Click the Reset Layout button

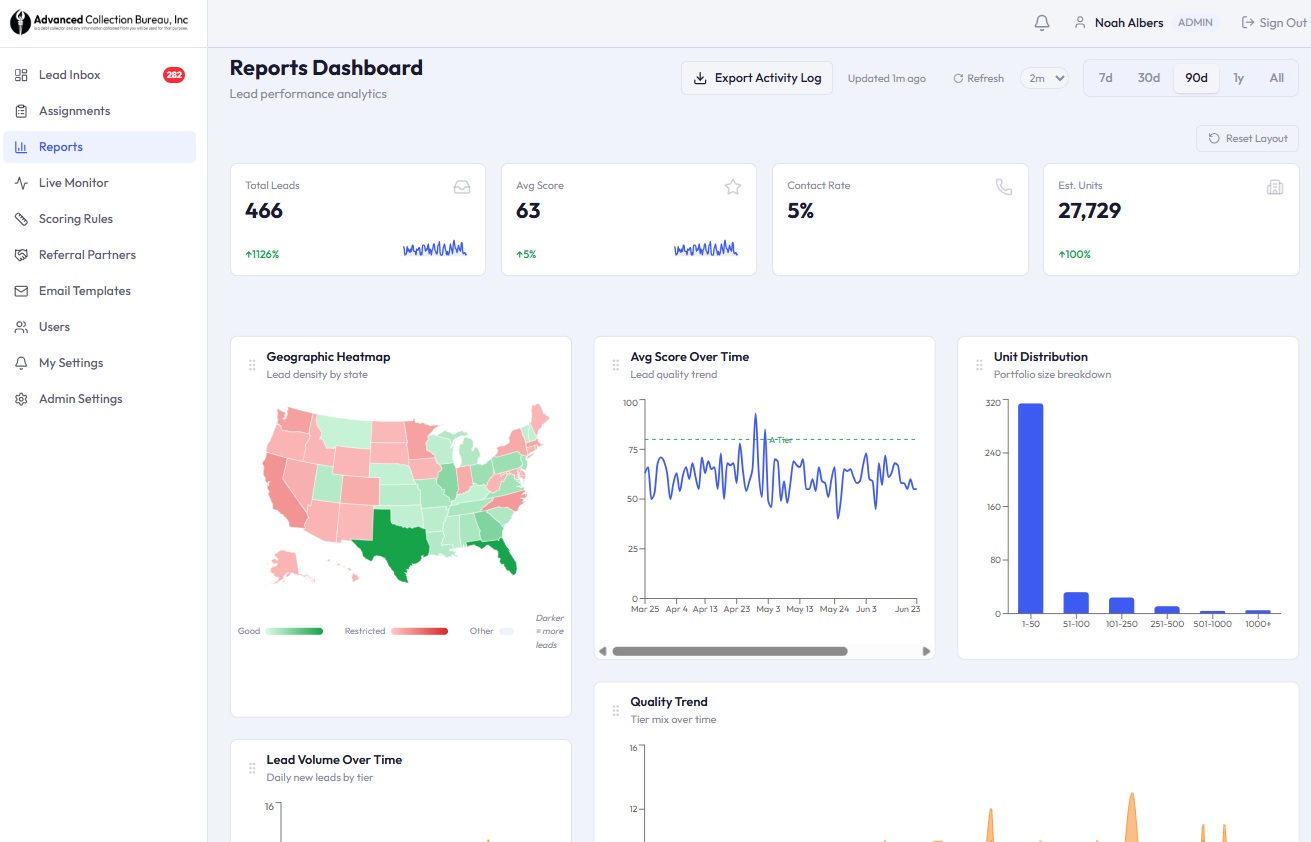pyautogui.click(x=1247, y=138)
